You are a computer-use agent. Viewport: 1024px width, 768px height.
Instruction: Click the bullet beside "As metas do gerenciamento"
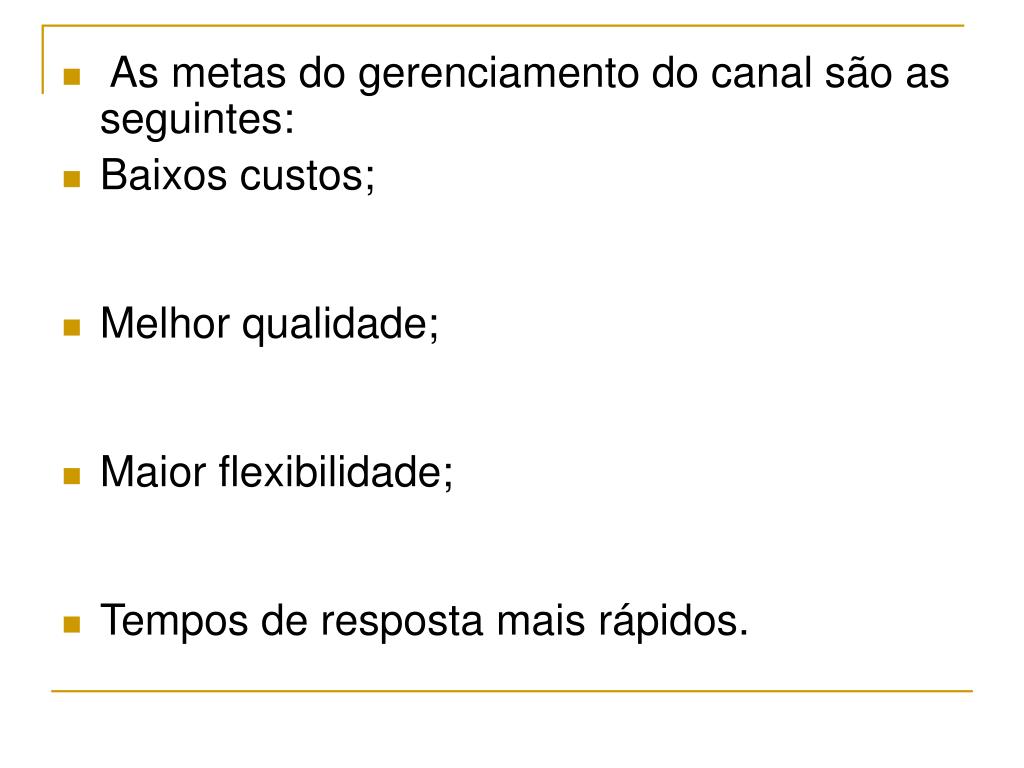tap(72, 77)
